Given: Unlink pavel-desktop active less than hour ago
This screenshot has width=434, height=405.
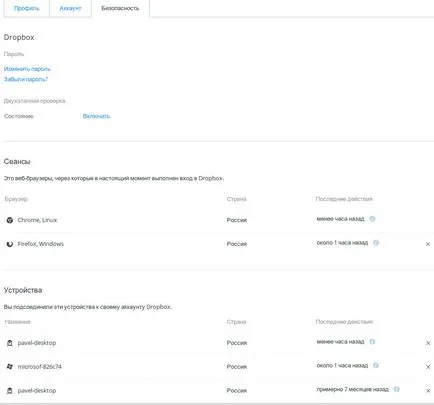Looking at the screenshot, I should 428,343.
